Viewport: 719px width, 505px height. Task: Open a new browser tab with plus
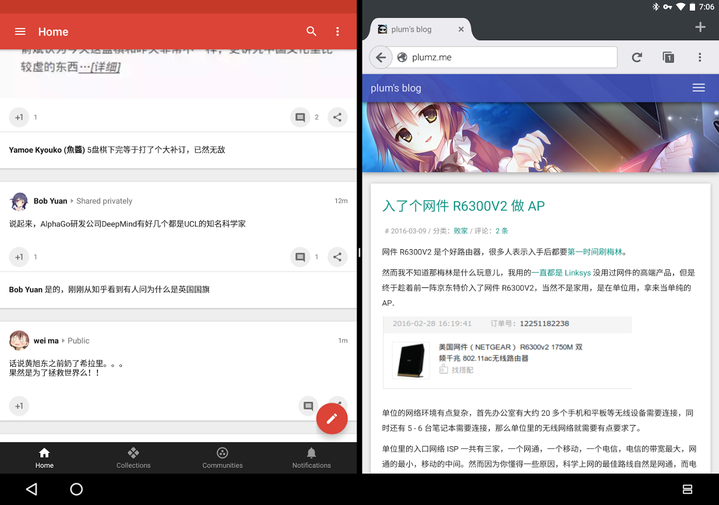(700, 27)
